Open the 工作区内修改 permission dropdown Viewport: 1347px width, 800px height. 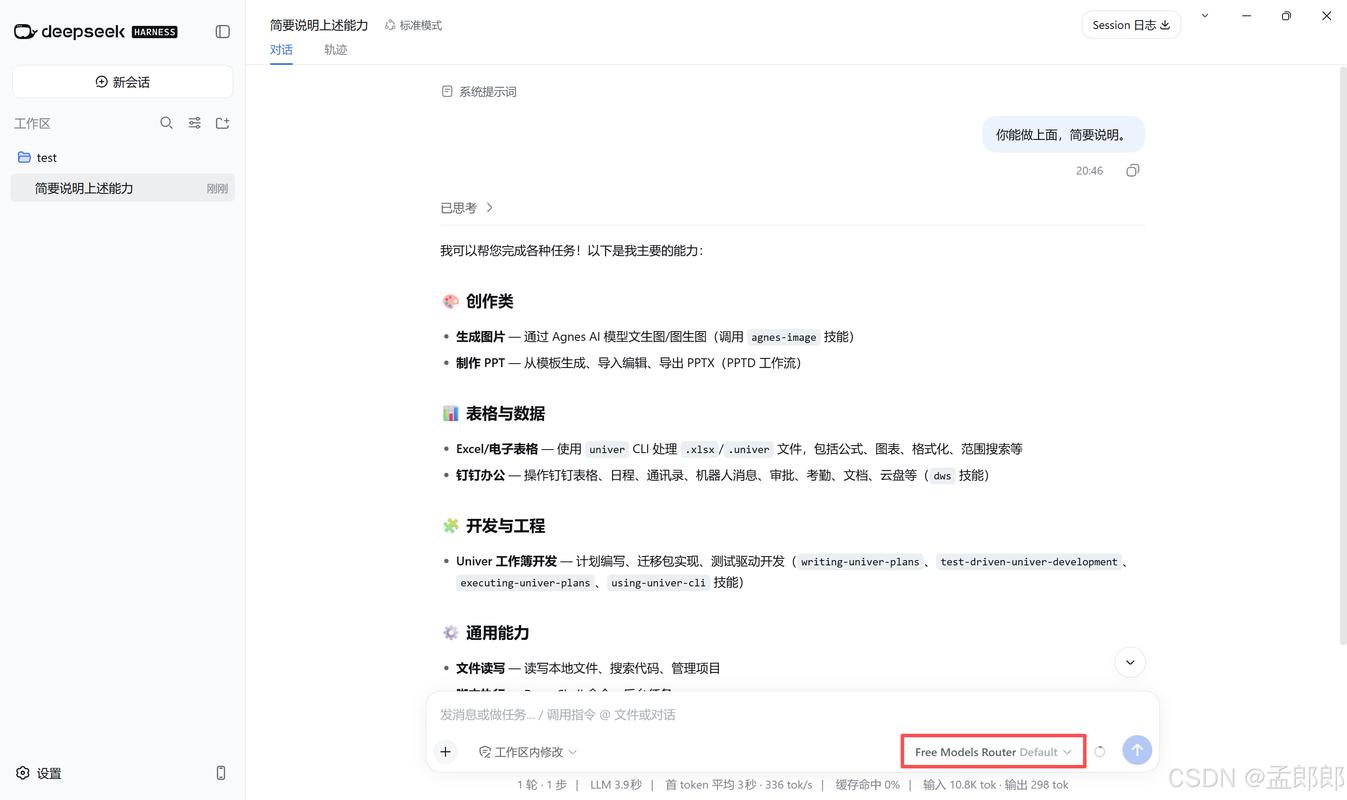tap(528, 752)
